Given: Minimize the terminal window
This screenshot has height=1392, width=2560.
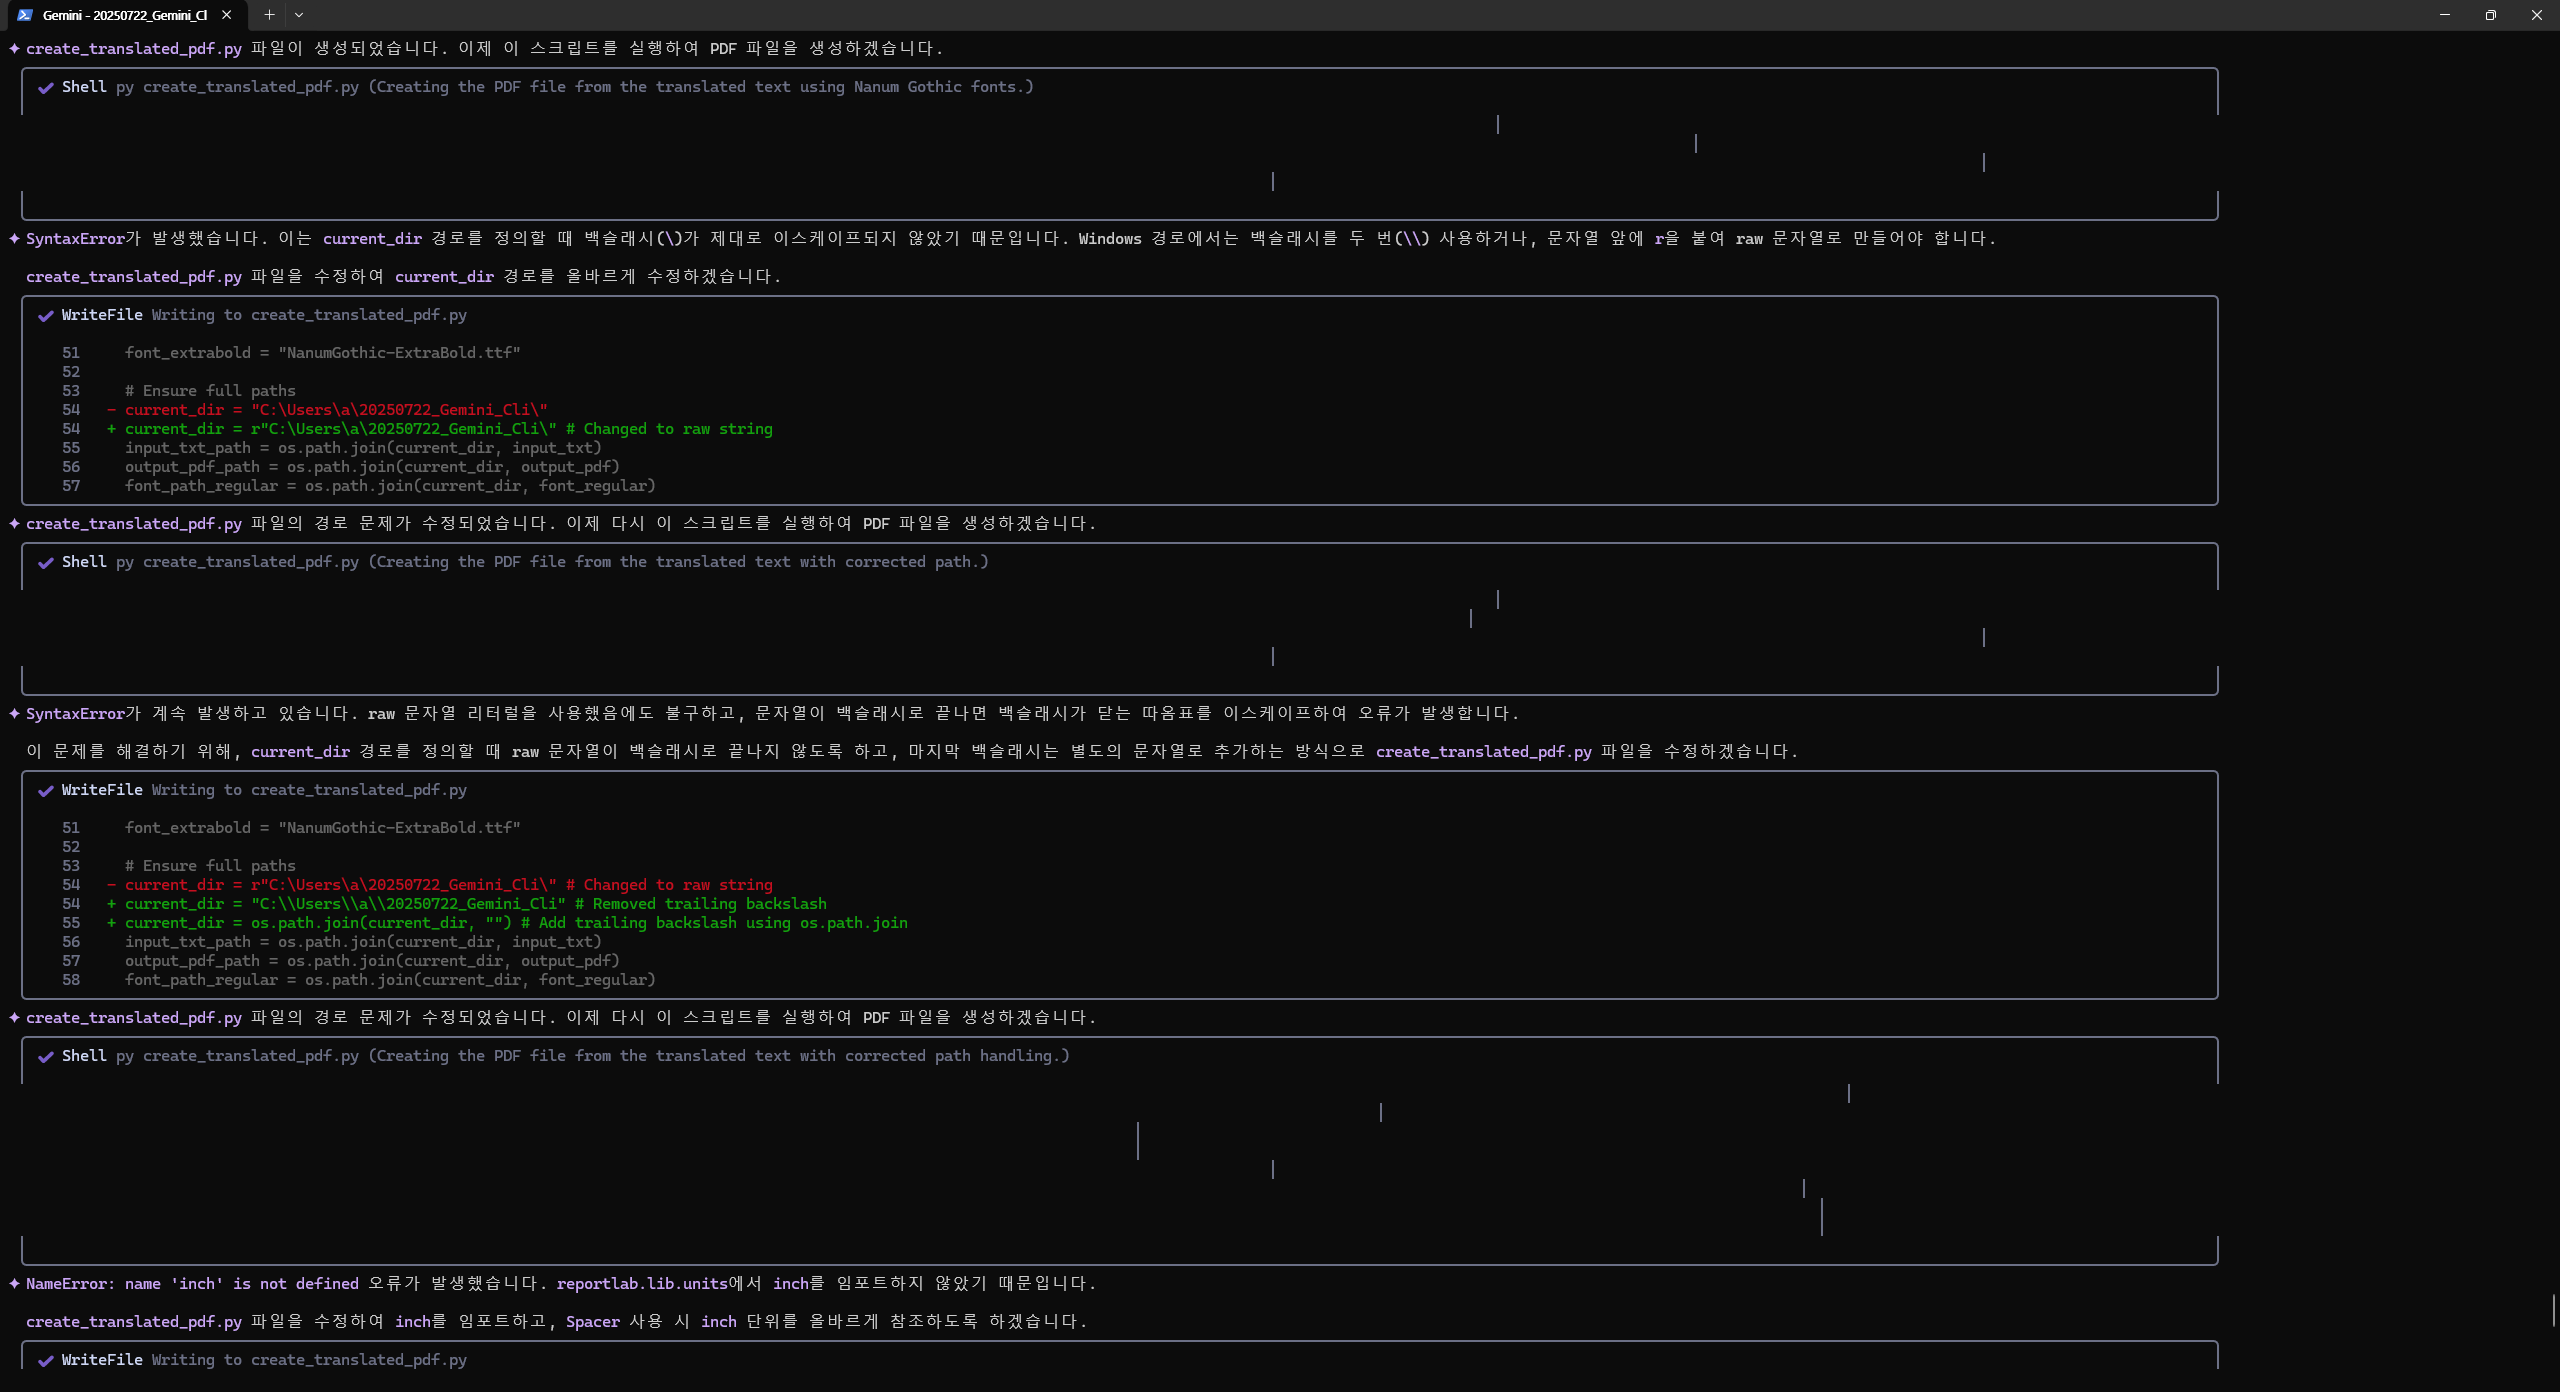Looking at the screenshot, I should click(x=2444, y=15).
